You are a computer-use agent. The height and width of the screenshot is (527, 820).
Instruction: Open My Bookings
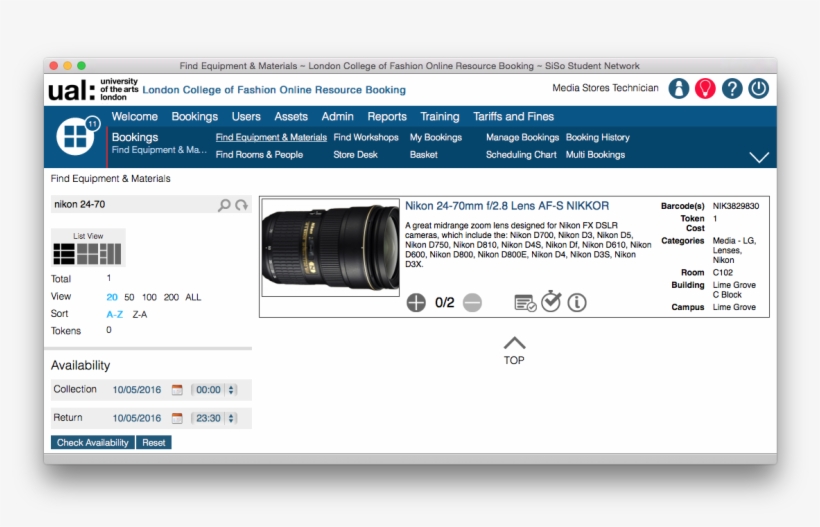(x=436, y=137)
